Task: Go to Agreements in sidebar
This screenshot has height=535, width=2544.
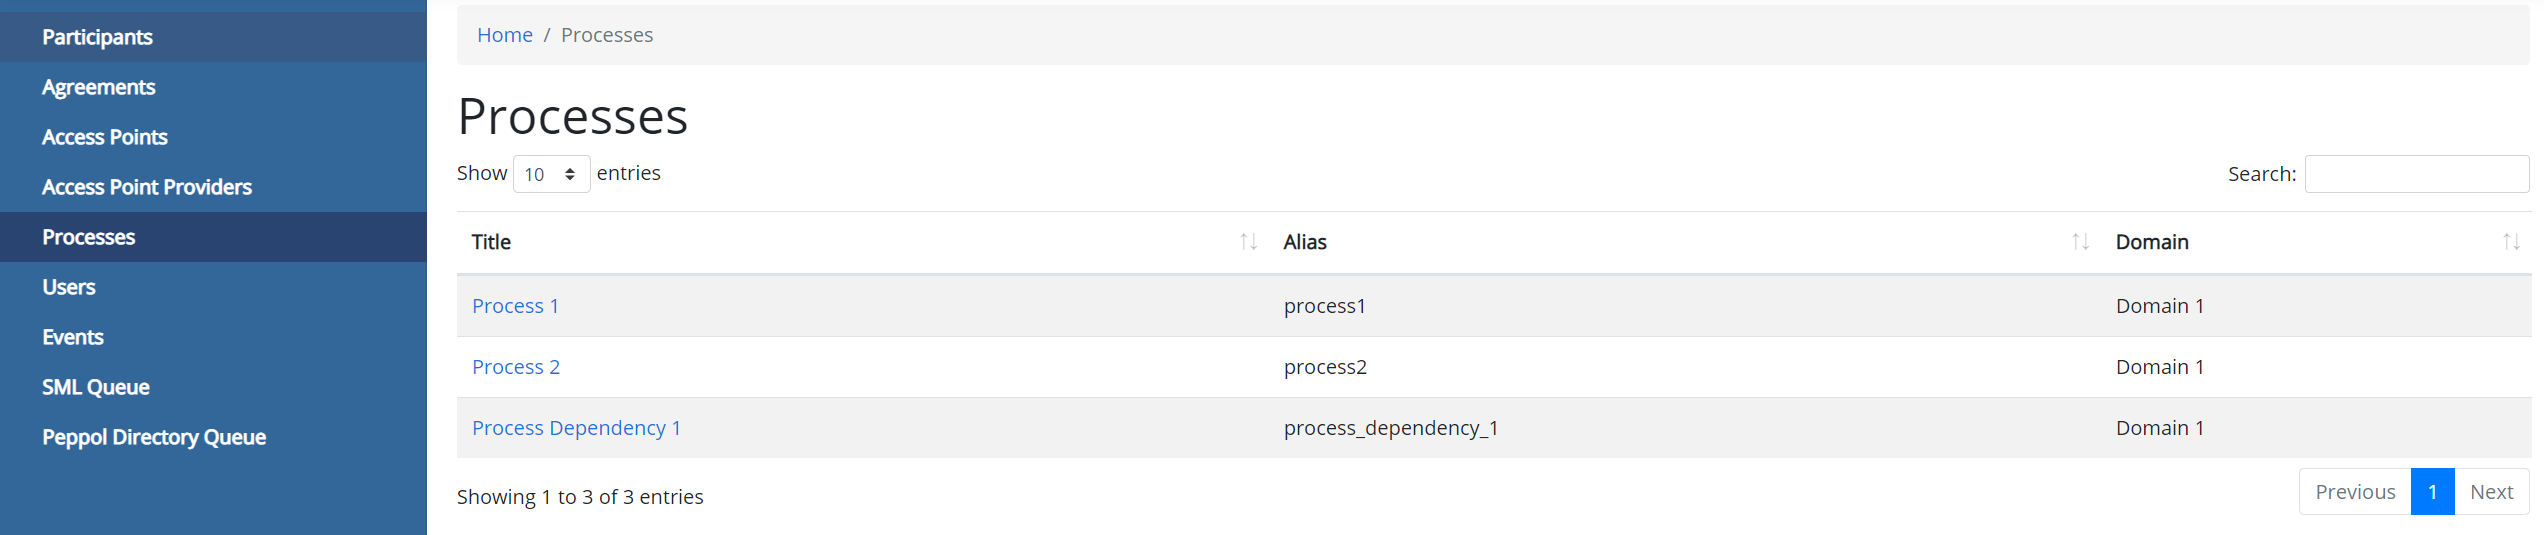Action: [98, 87]
